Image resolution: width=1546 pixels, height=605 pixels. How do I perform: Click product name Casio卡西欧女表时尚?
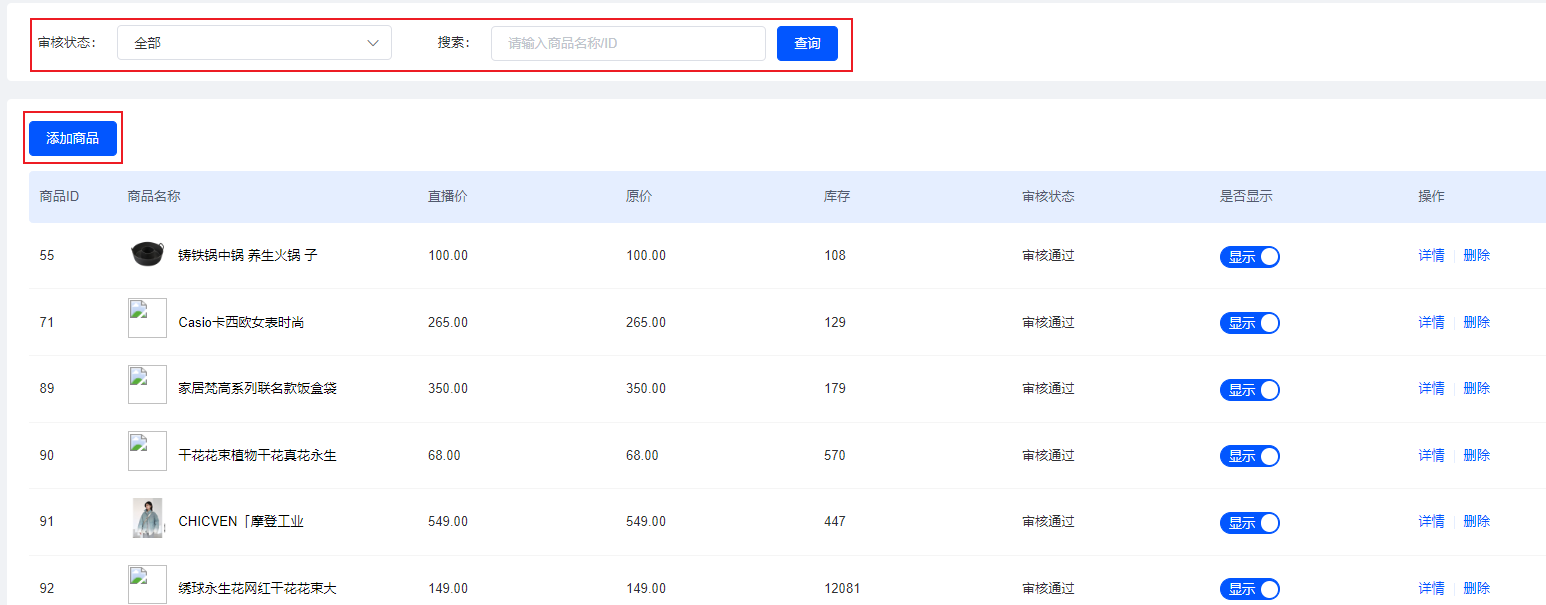(x=241, y=322)
